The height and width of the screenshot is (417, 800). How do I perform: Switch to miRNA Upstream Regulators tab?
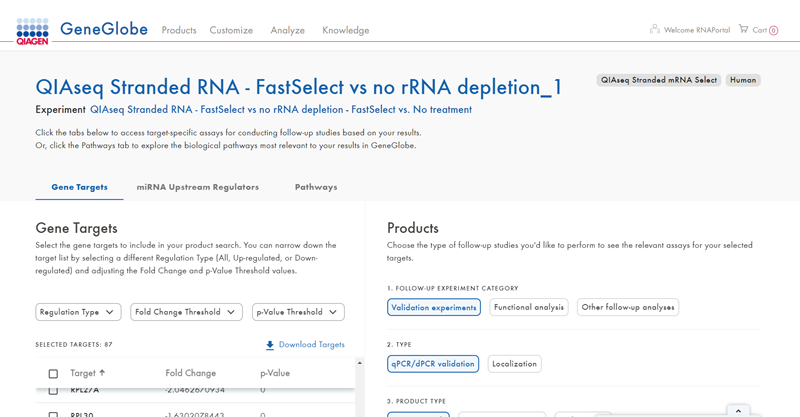point(198,187)
